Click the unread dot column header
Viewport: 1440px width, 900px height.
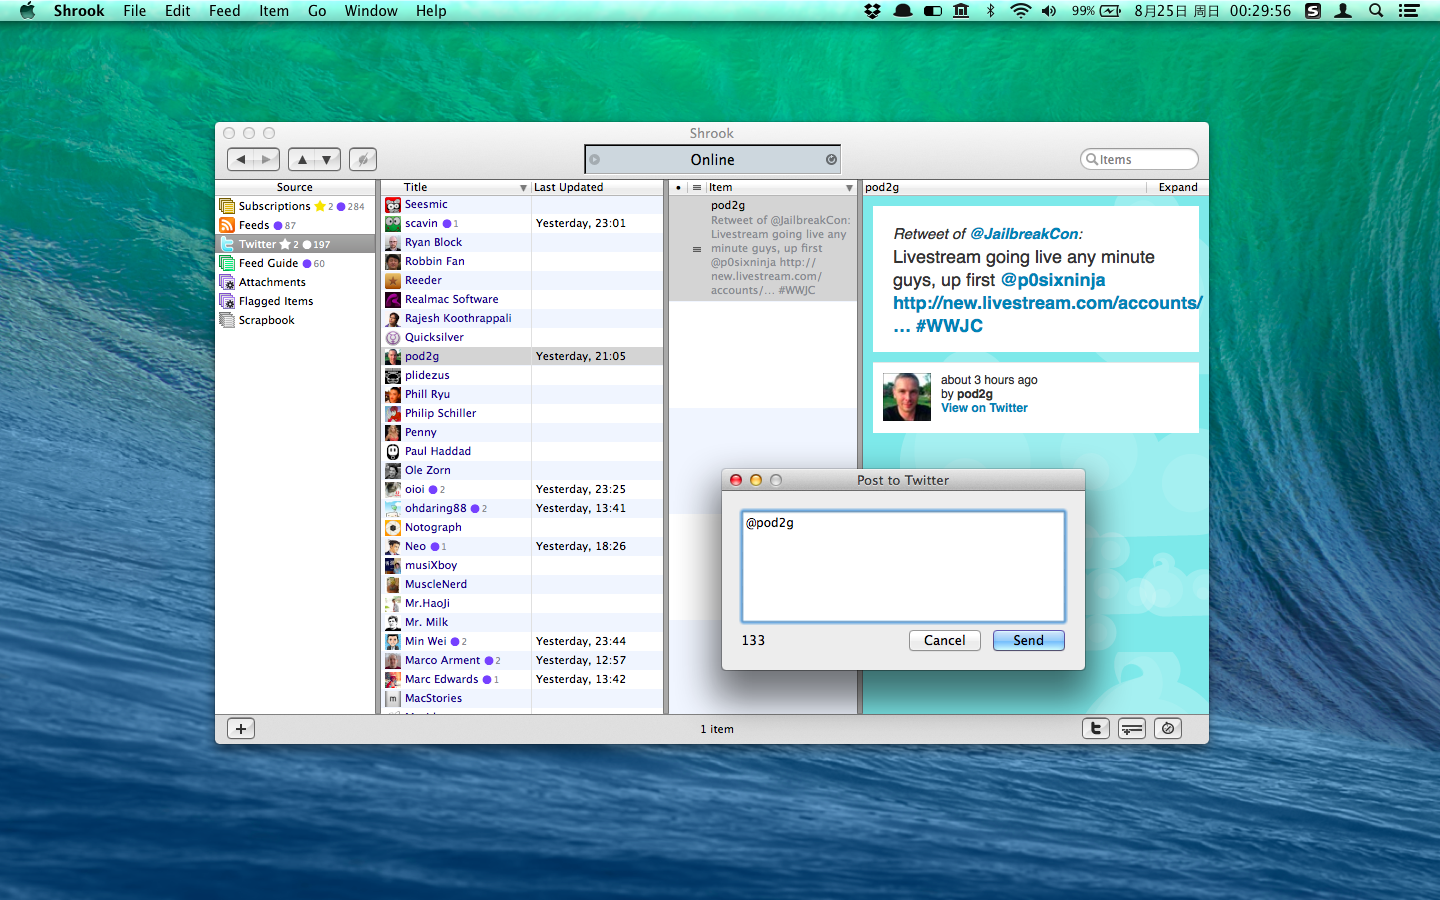click(x=678, y=187)
